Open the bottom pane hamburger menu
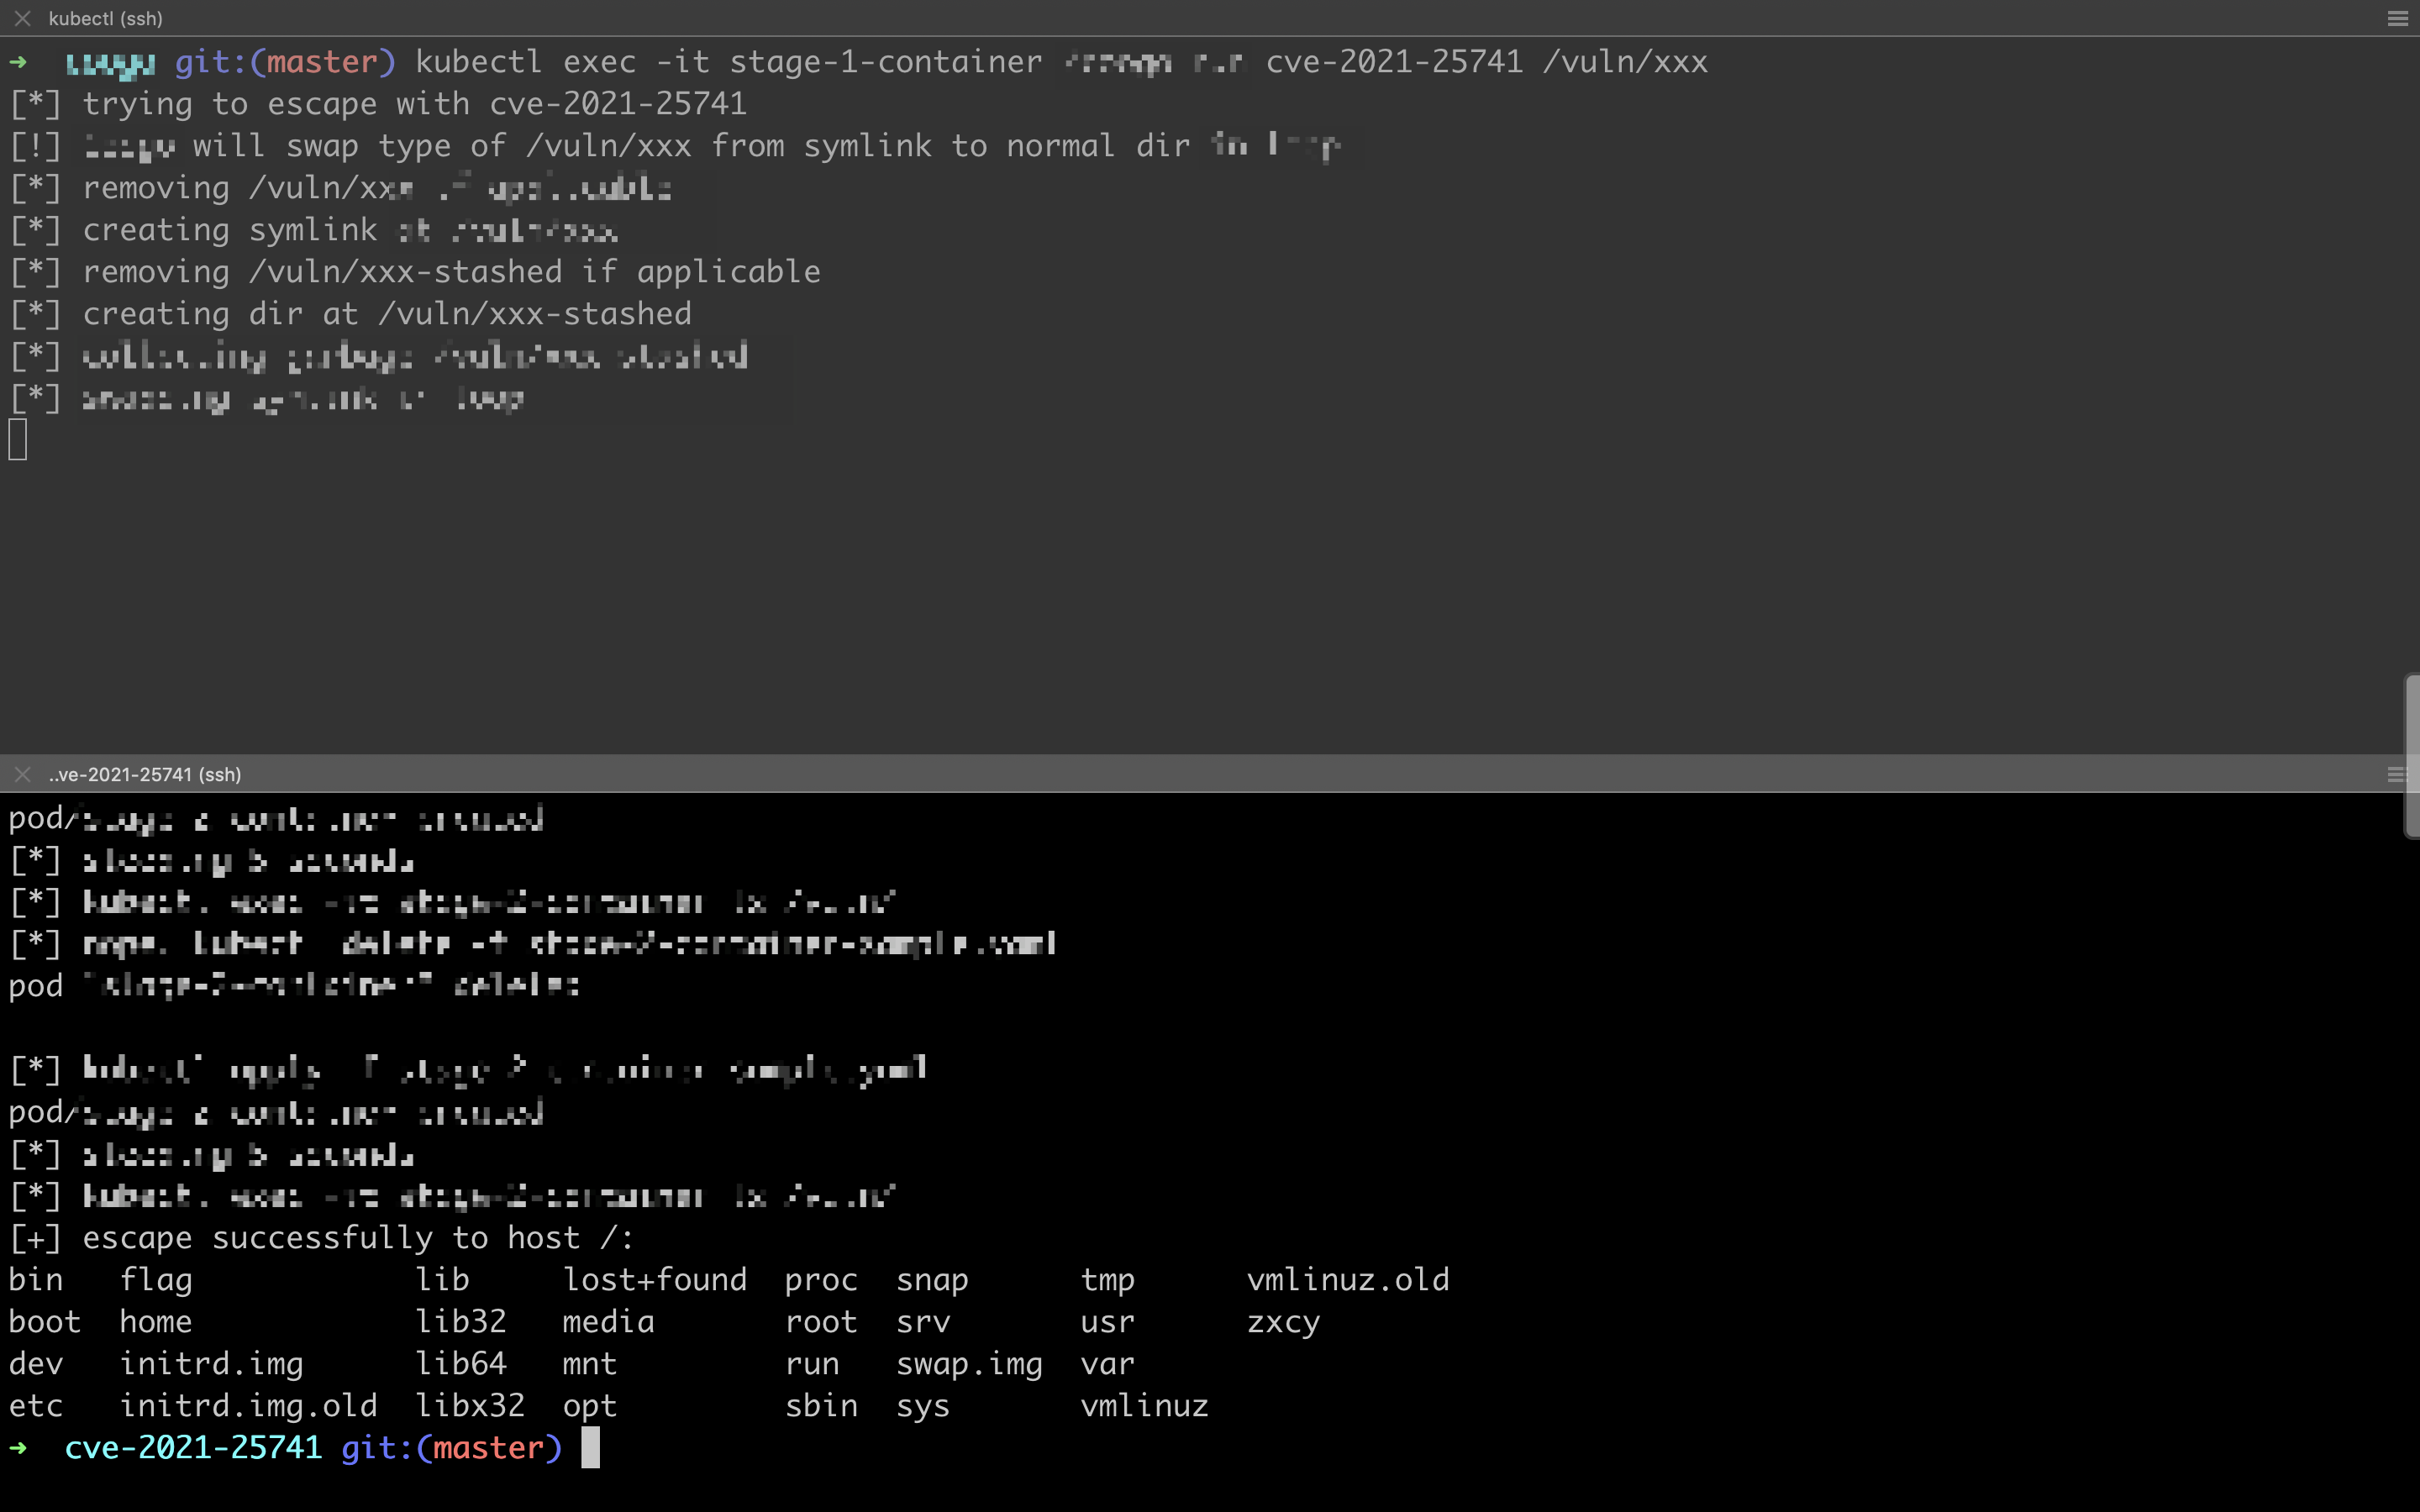The width and height of the screenshot is (2420, 1512). (x=2396, y=774)
